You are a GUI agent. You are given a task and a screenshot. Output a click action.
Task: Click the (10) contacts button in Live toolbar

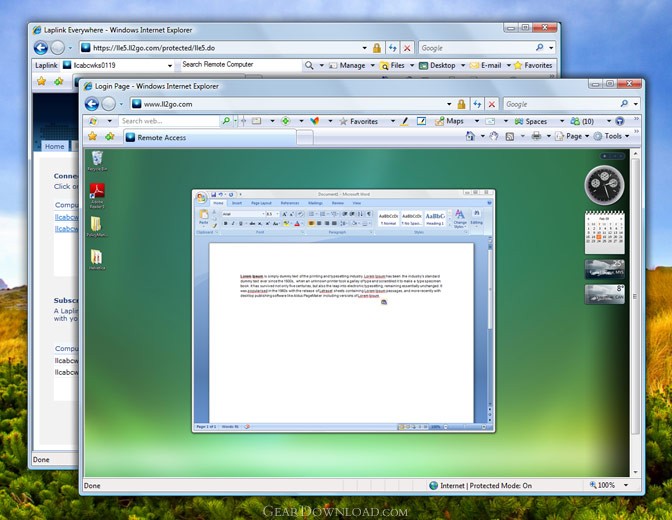tap(582, 121)
